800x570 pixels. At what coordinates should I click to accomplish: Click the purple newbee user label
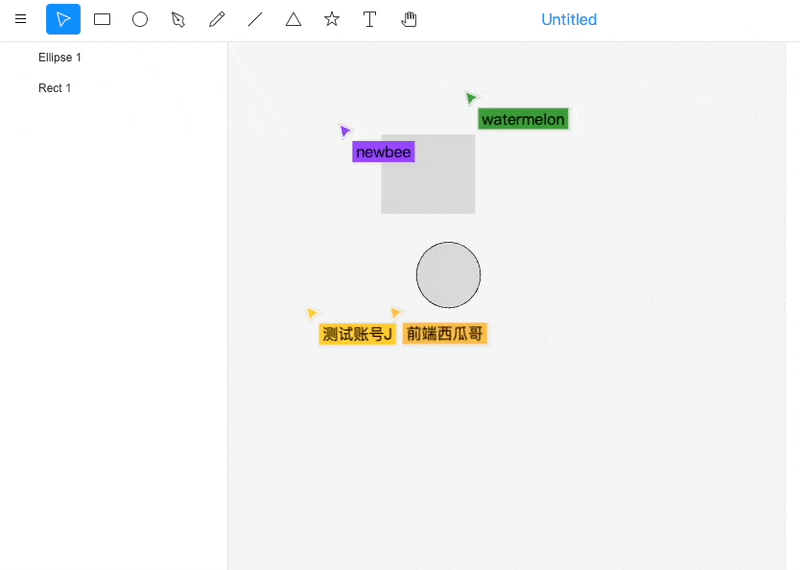click(383, 152)
